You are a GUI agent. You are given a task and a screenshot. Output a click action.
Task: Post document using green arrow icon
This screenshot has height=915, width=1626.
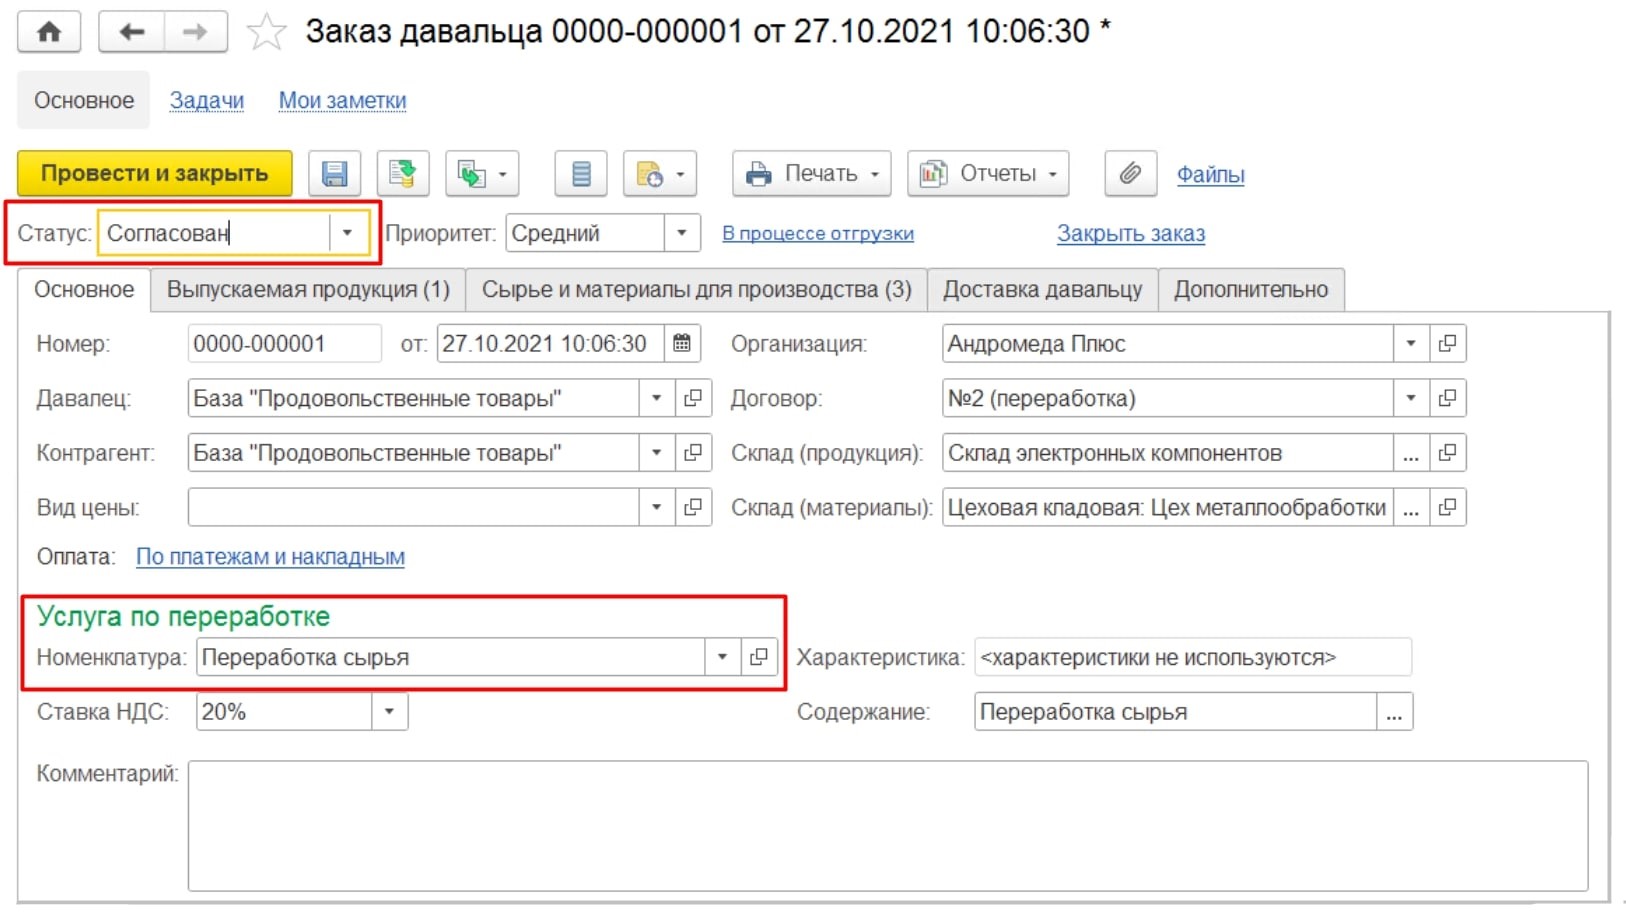coord(403,174)
